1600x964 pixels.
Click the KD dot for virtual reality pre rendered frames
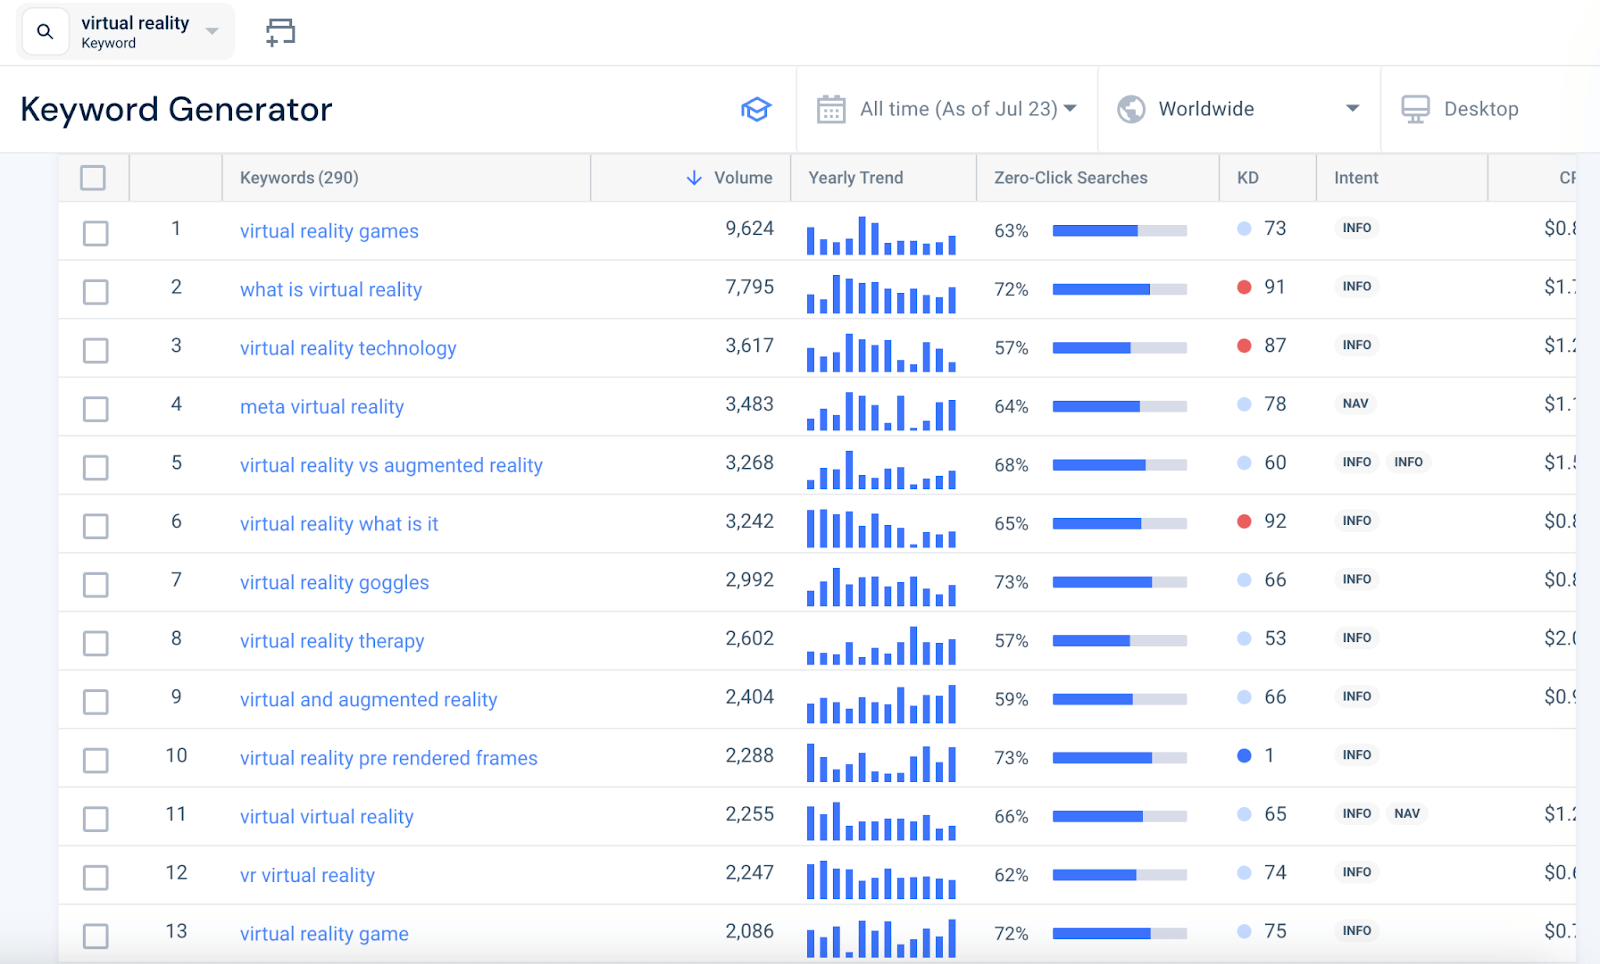coord(1244,756)
